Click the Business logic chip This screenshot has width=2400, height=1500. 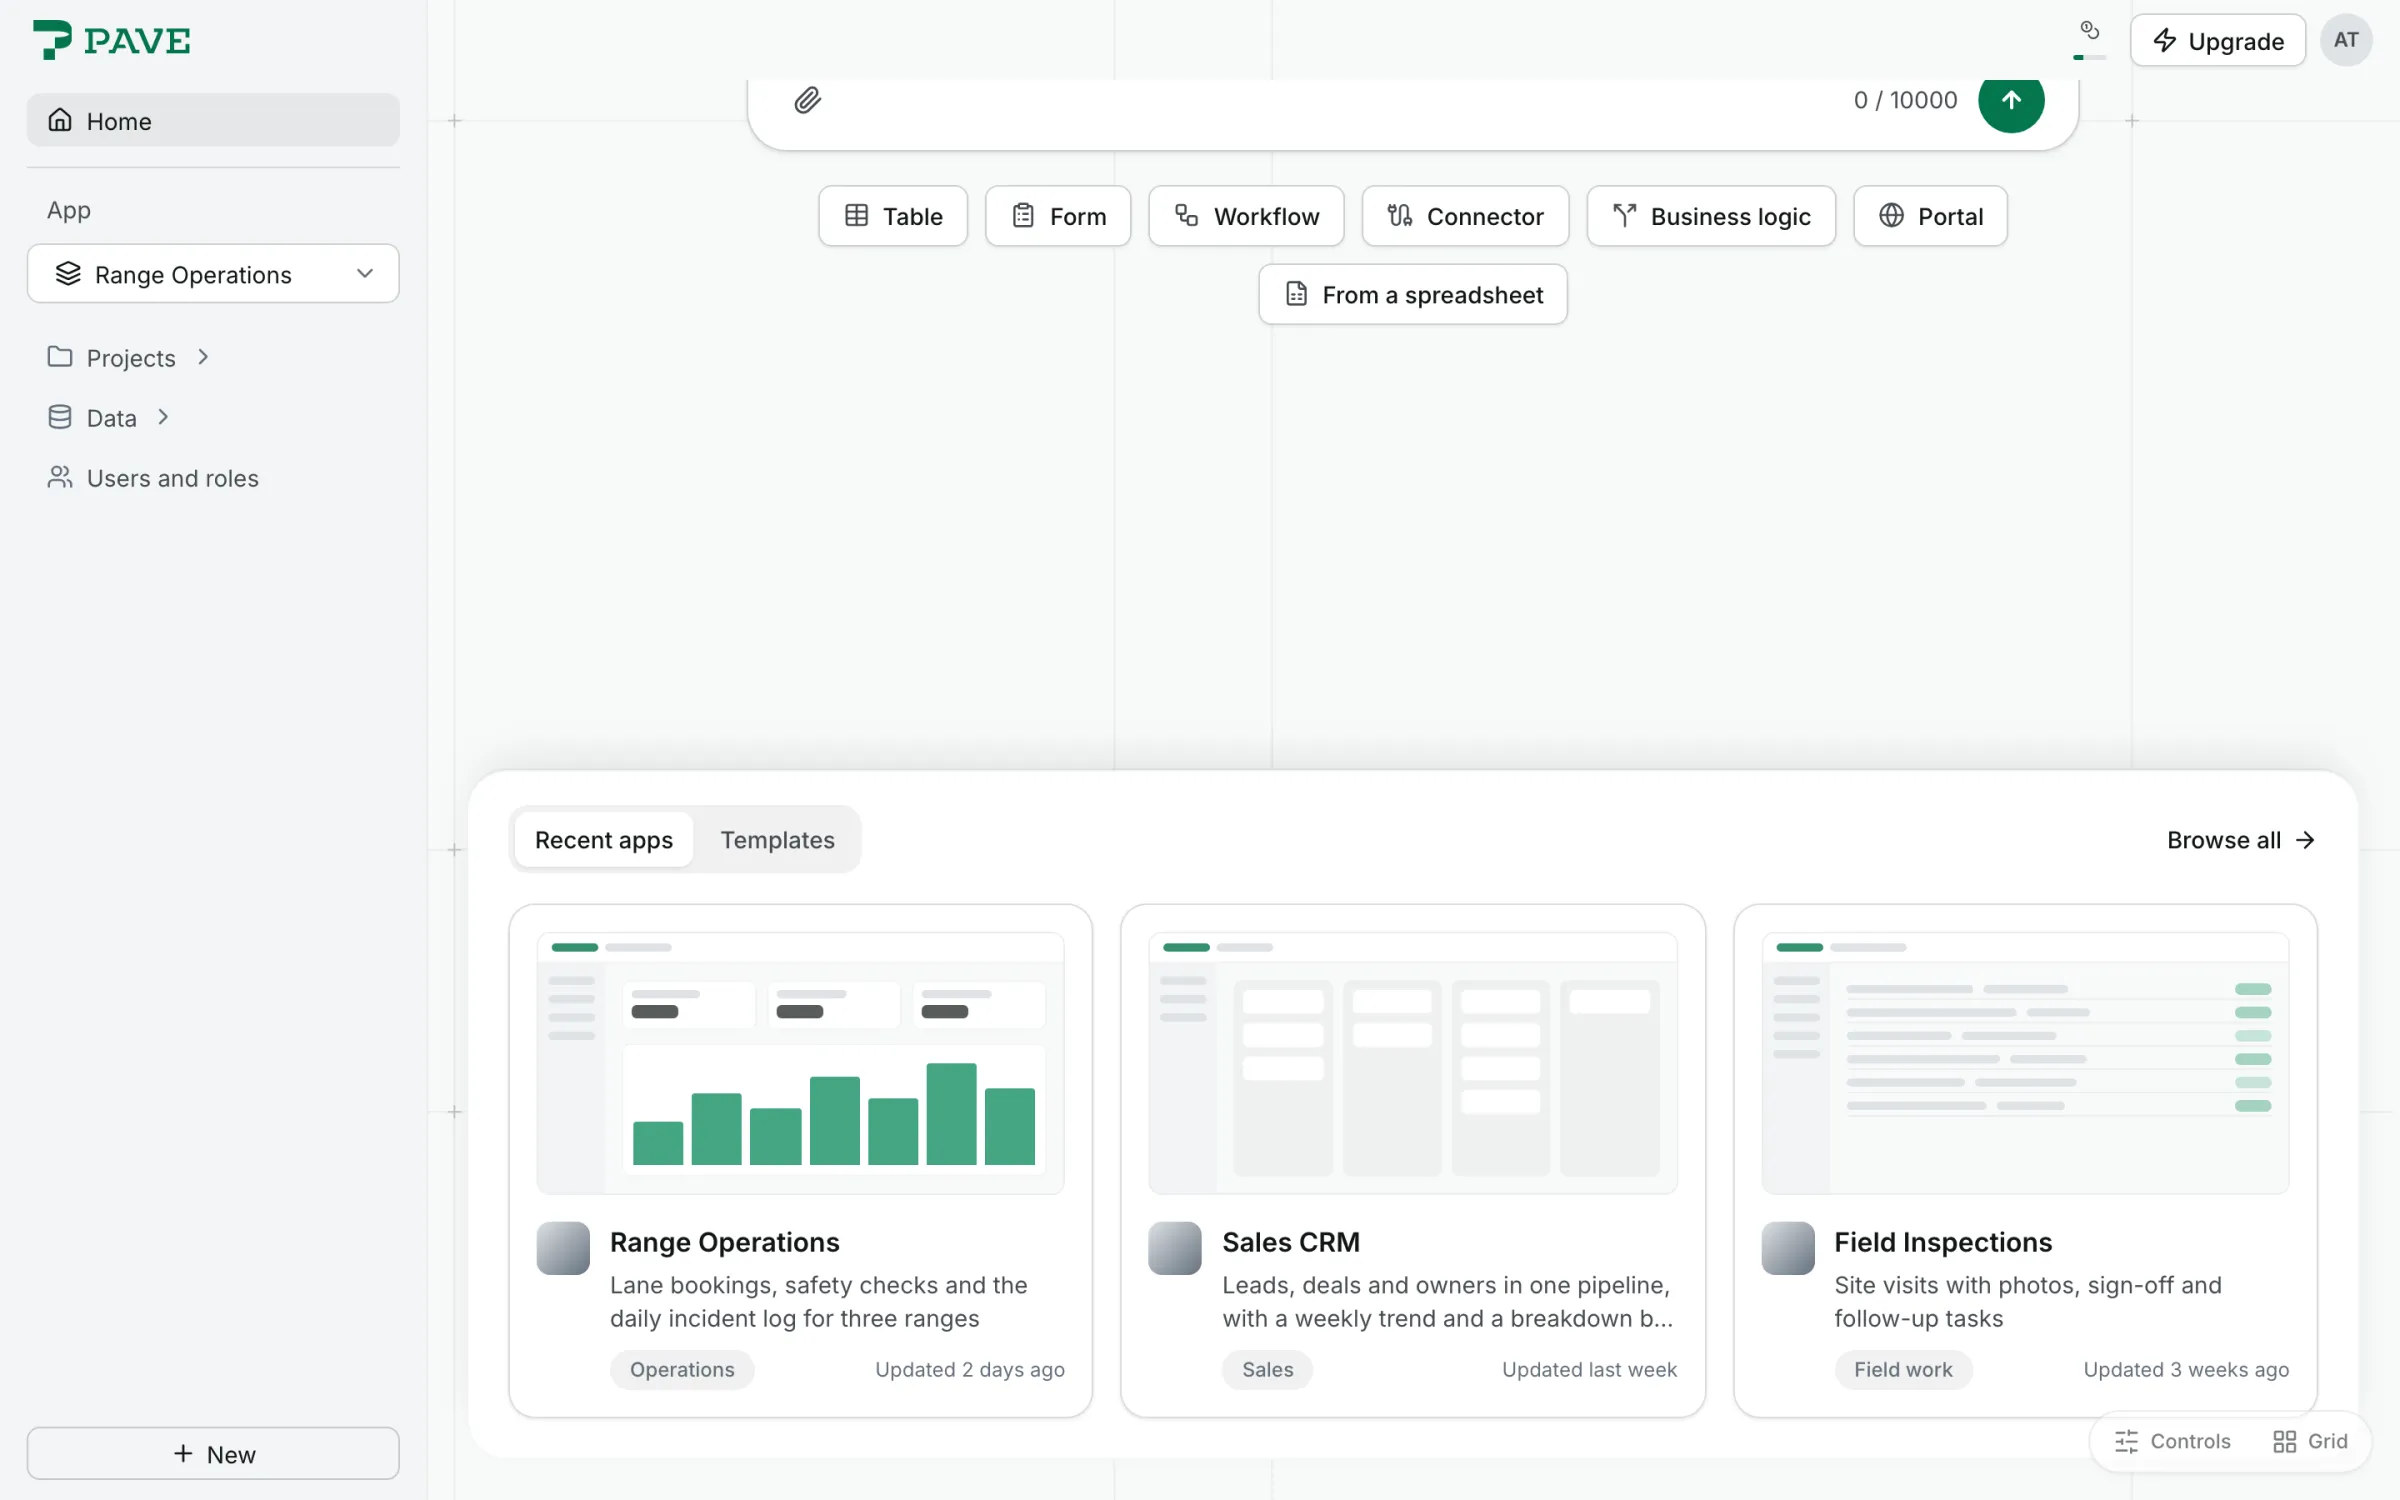point(1711,216)
